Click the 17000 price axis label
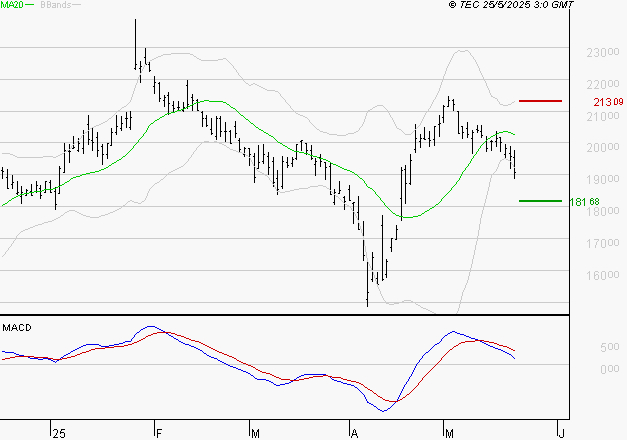Image resolution: width=627 pixels, height=440 pixels. (x=603, y=243)
